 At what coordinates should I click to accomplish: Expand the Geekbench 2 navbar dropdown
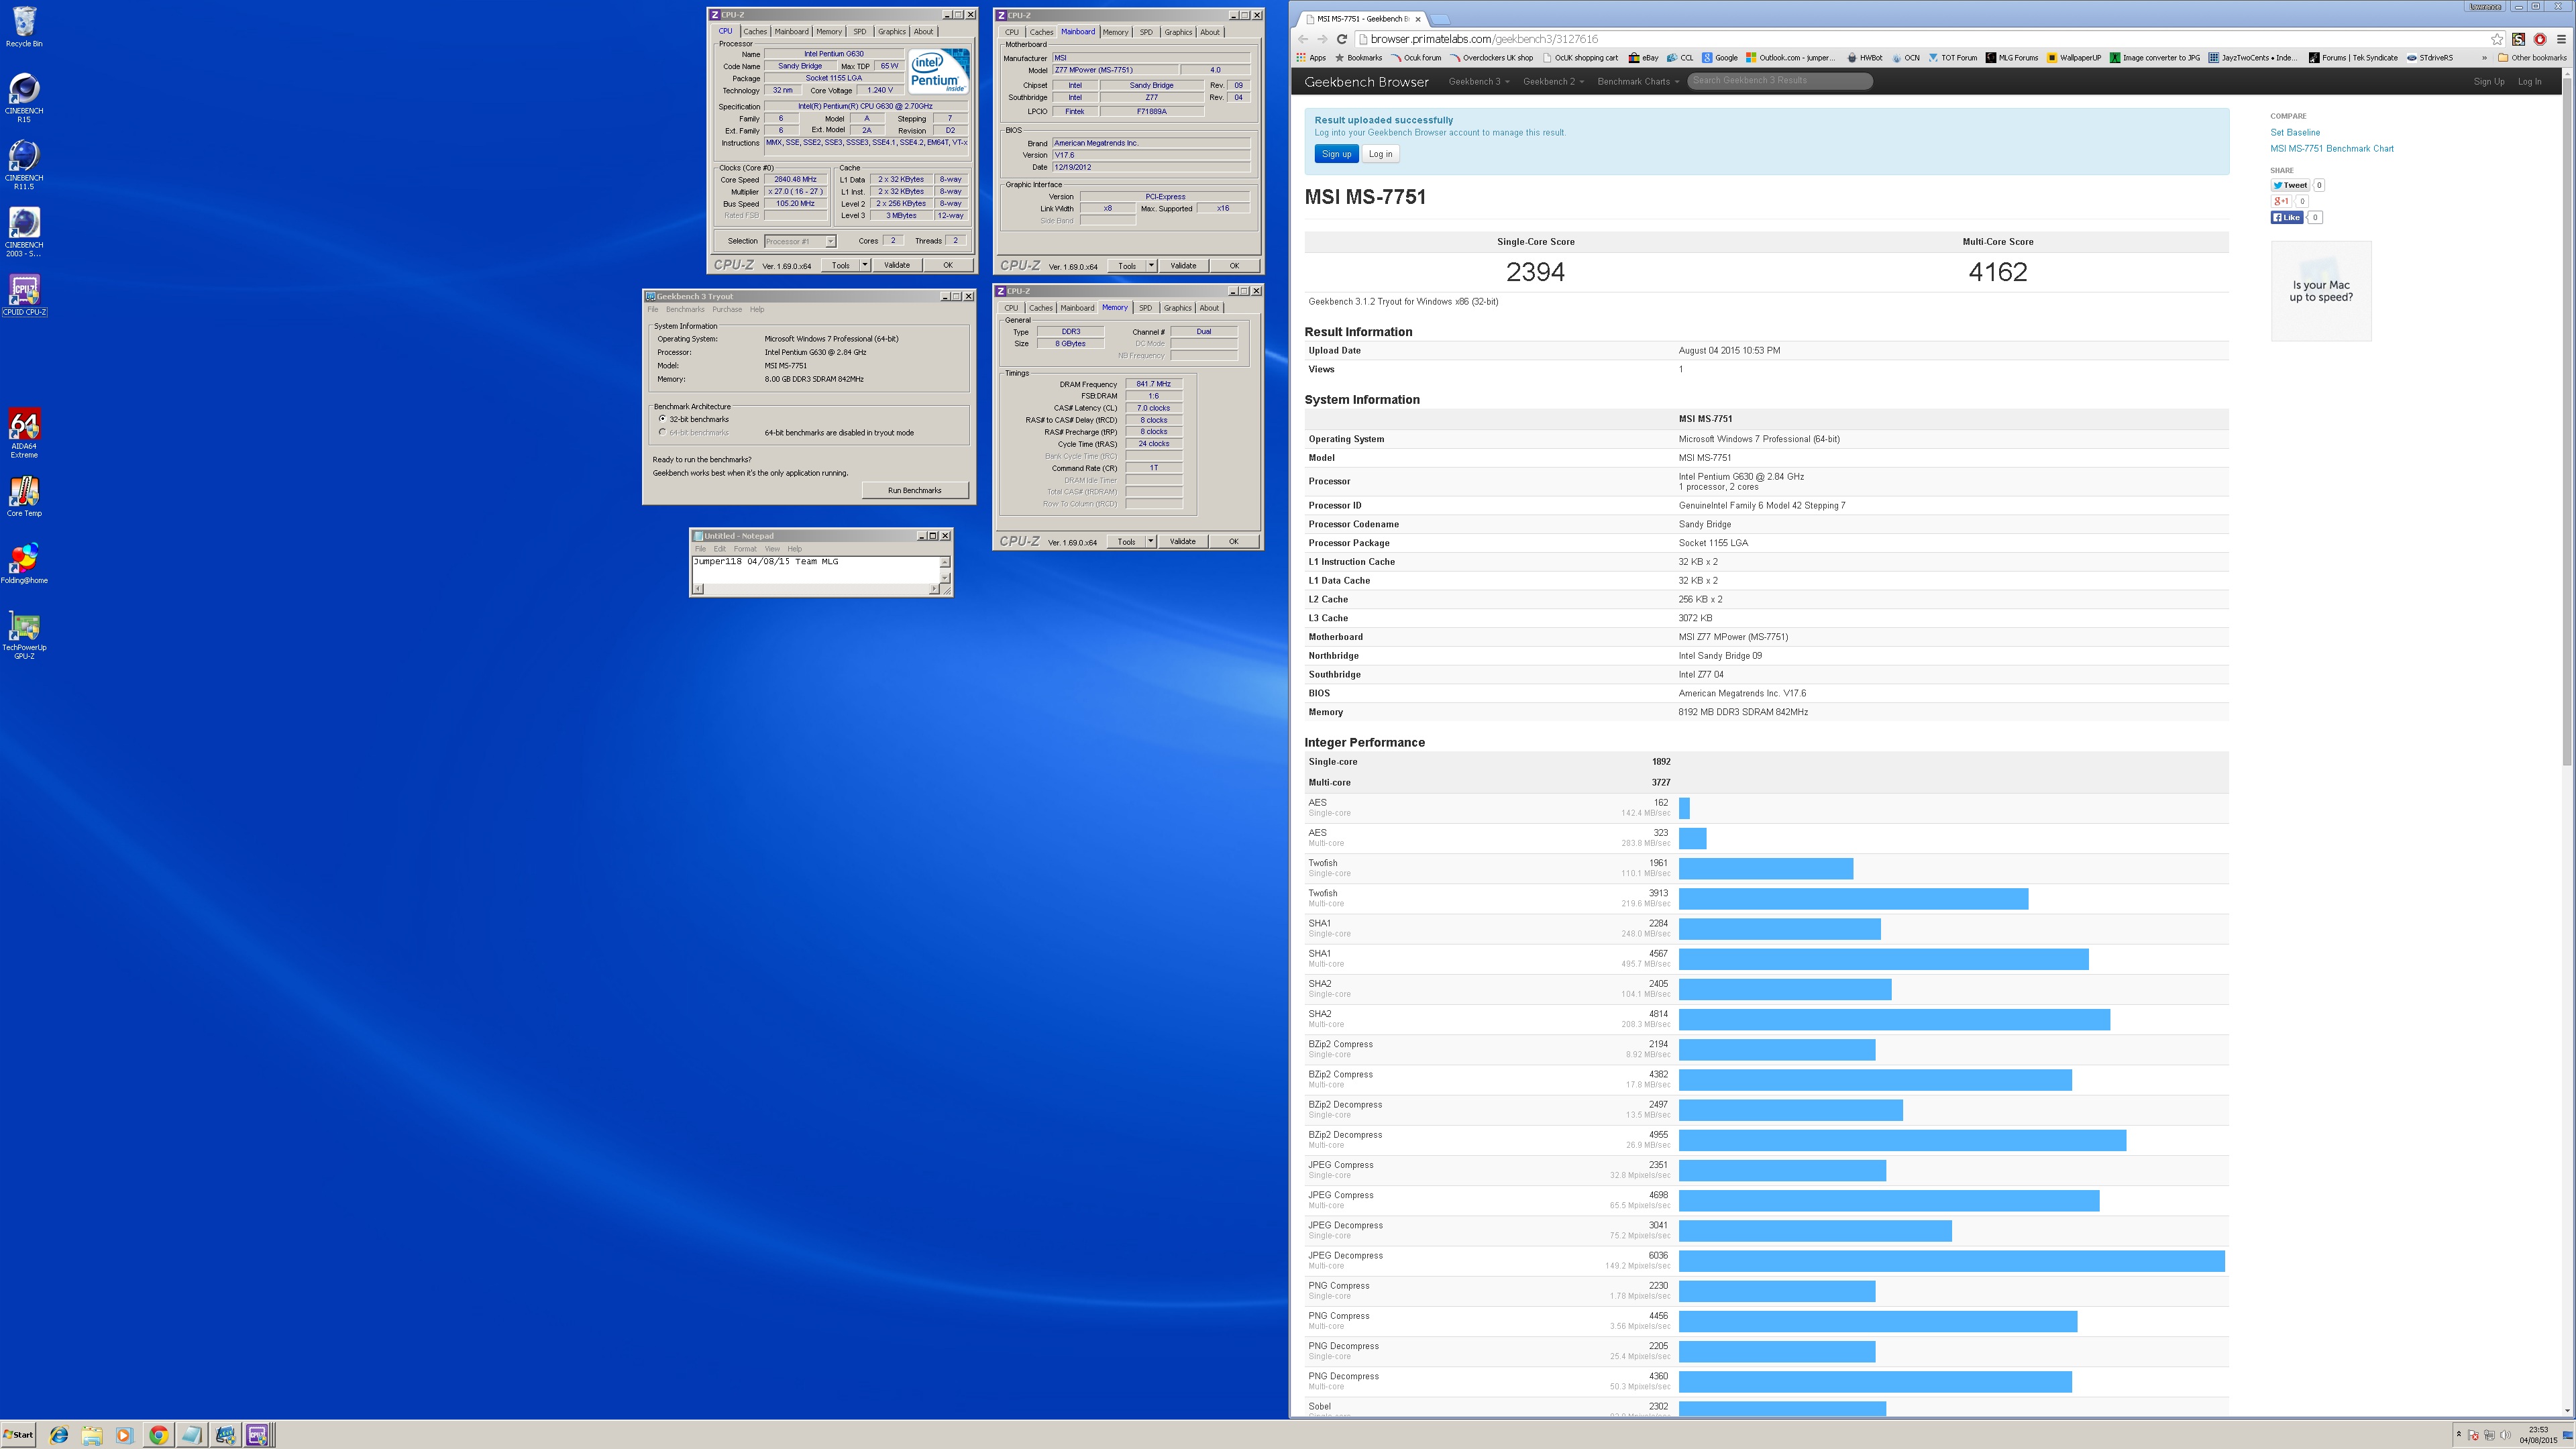[1553, 81]
